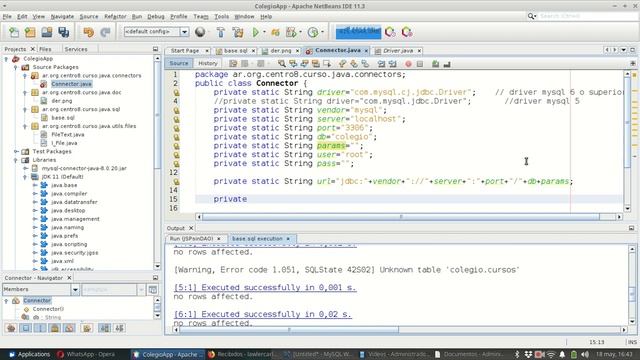640x360 pixels.
Task: Click the output panel horizontal scrollbar thumb
Action: point(289,329)
